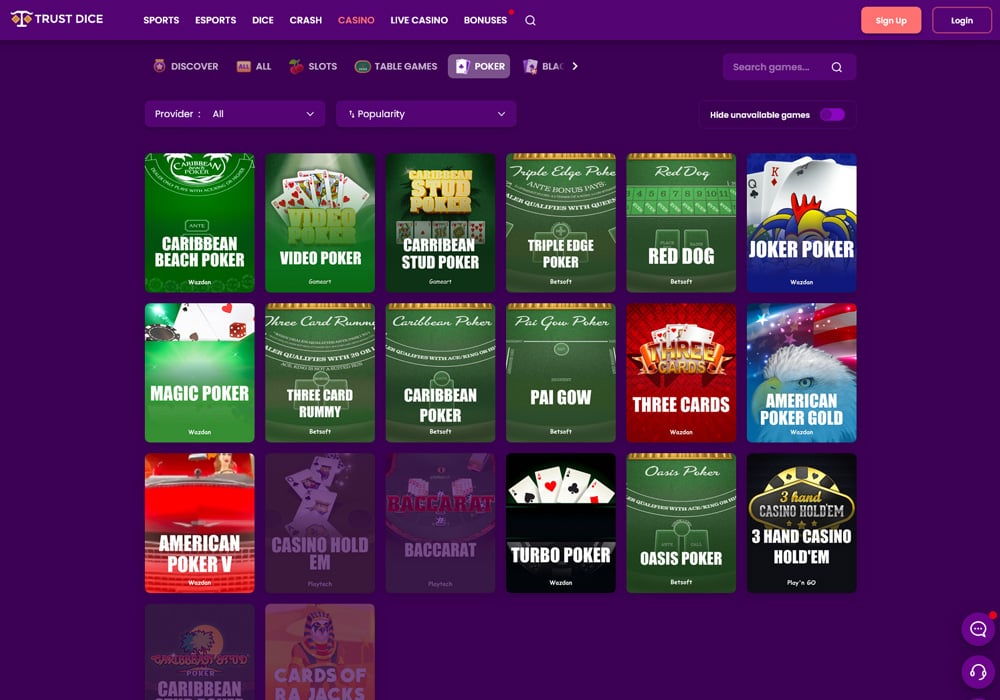Expand more categories with right chevron
The height and width of the screenshot is (700, 1000).
[x=575, y=66]
